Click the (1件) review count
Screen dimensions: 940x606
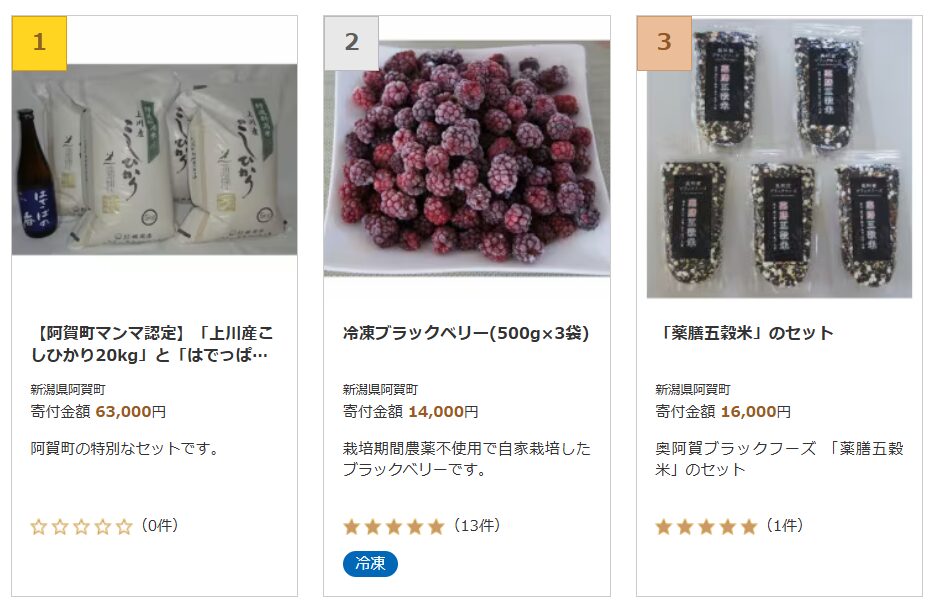[x=785, y=526]
